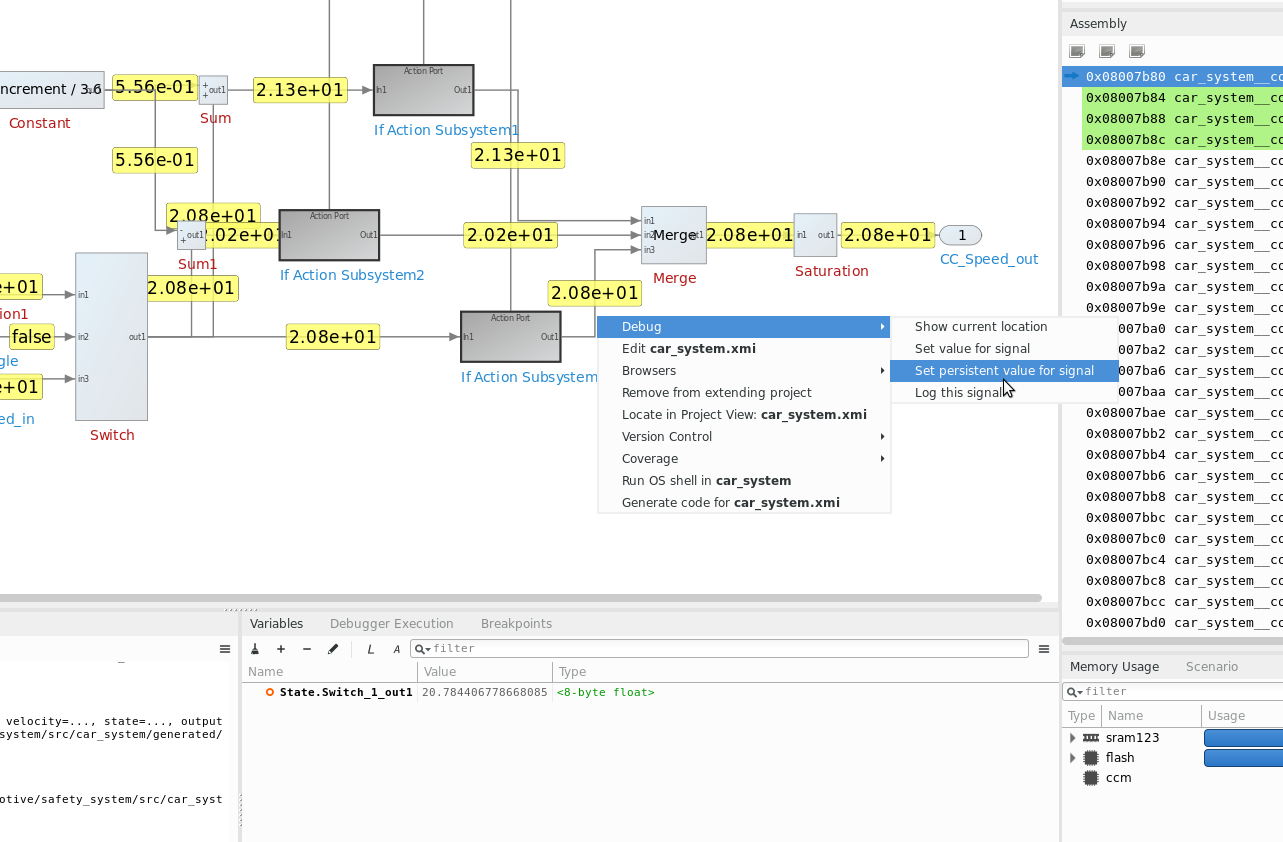1283x842 pixels.
Task: Choose Generate code for car_system.xmi
Action: click(744, 503)
